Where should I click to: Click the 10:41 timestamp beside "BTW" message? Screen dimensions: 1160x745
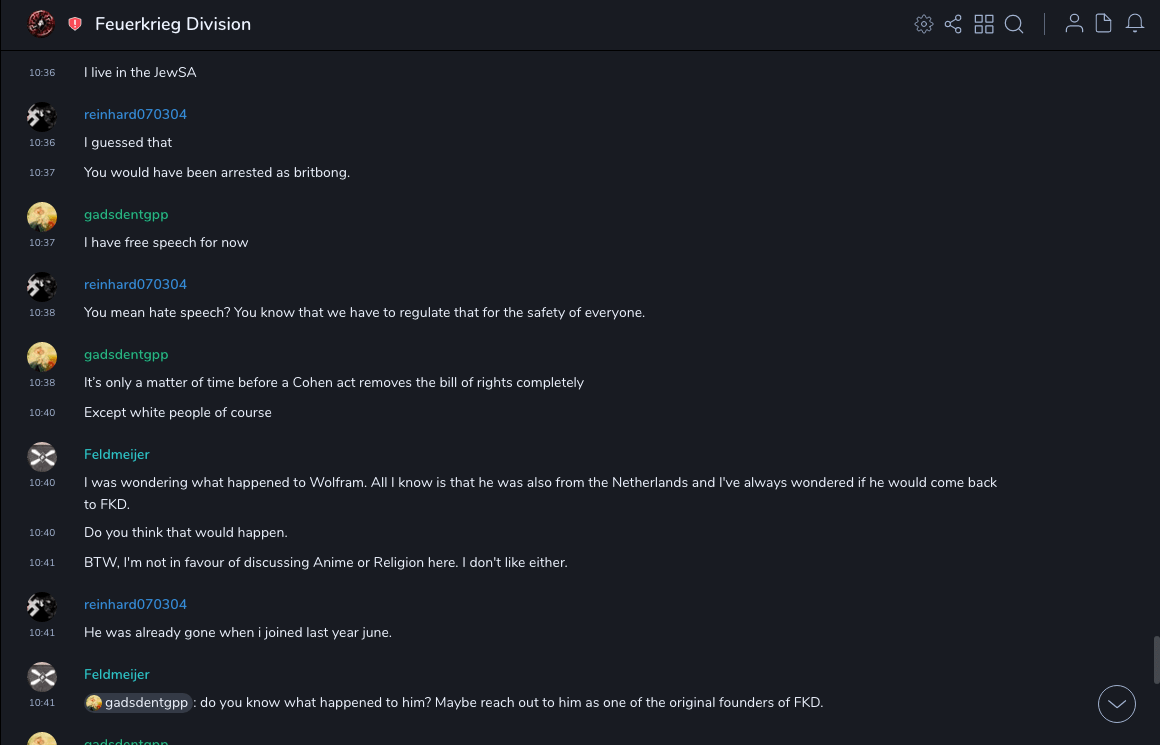[x=42, y=563]
